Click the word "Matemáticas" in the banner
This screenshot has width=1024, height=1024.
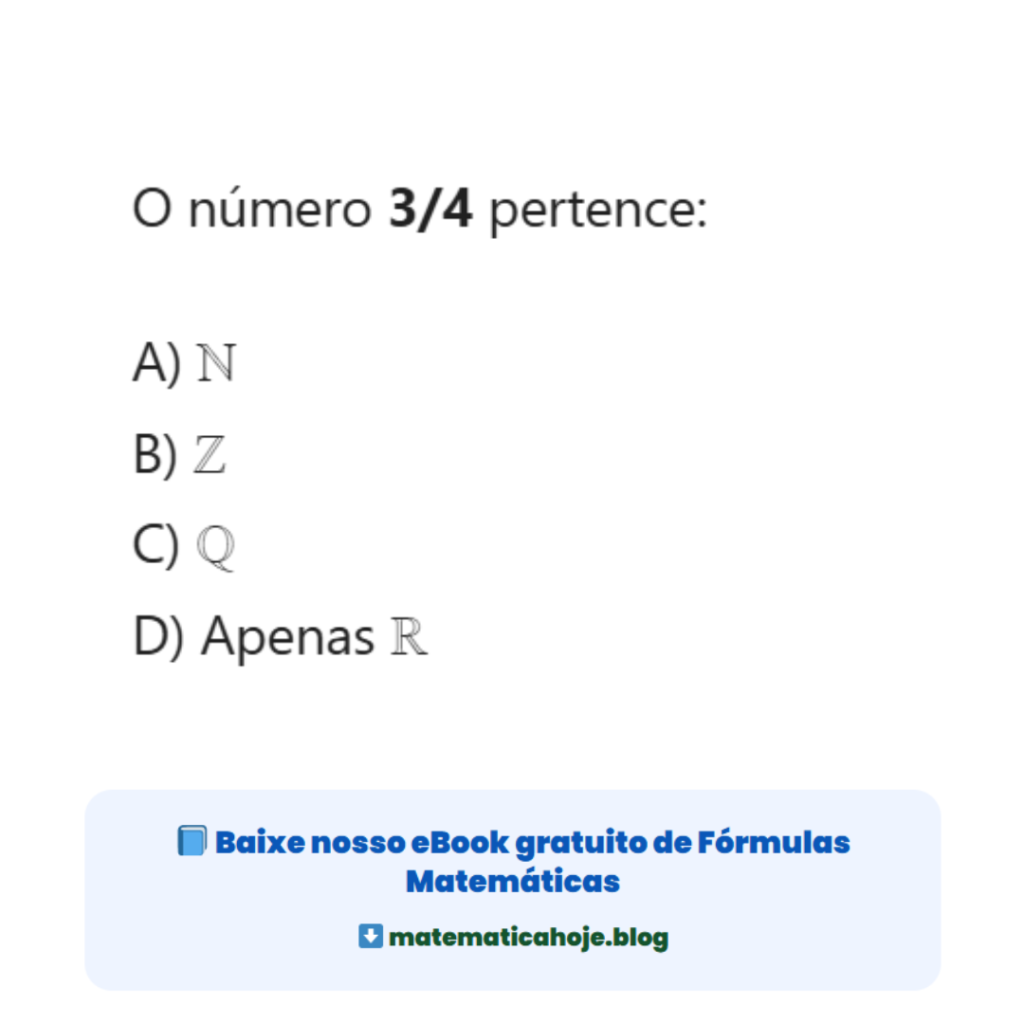coord(512,882)
